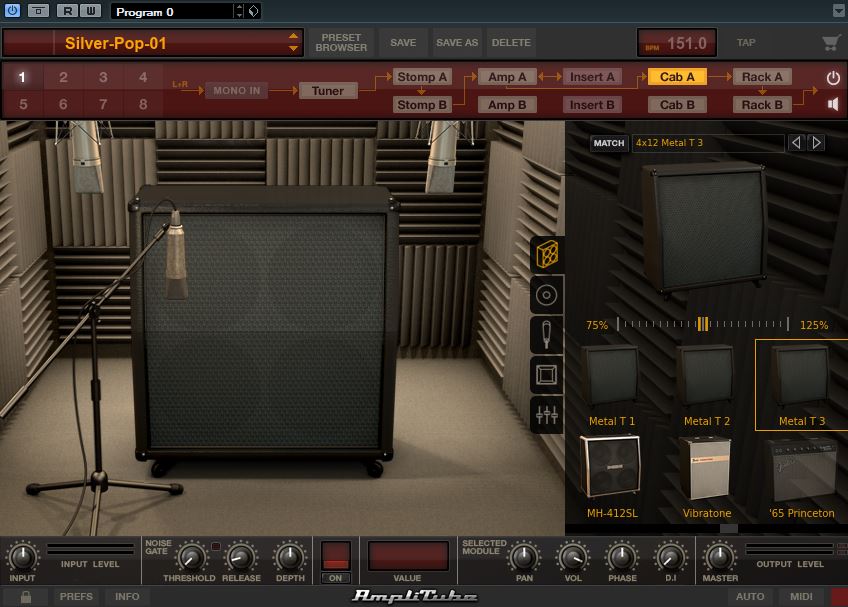Click the lock icon in bottom bar
The width and height of the screenshot is (848, 607).
[26, 597]
